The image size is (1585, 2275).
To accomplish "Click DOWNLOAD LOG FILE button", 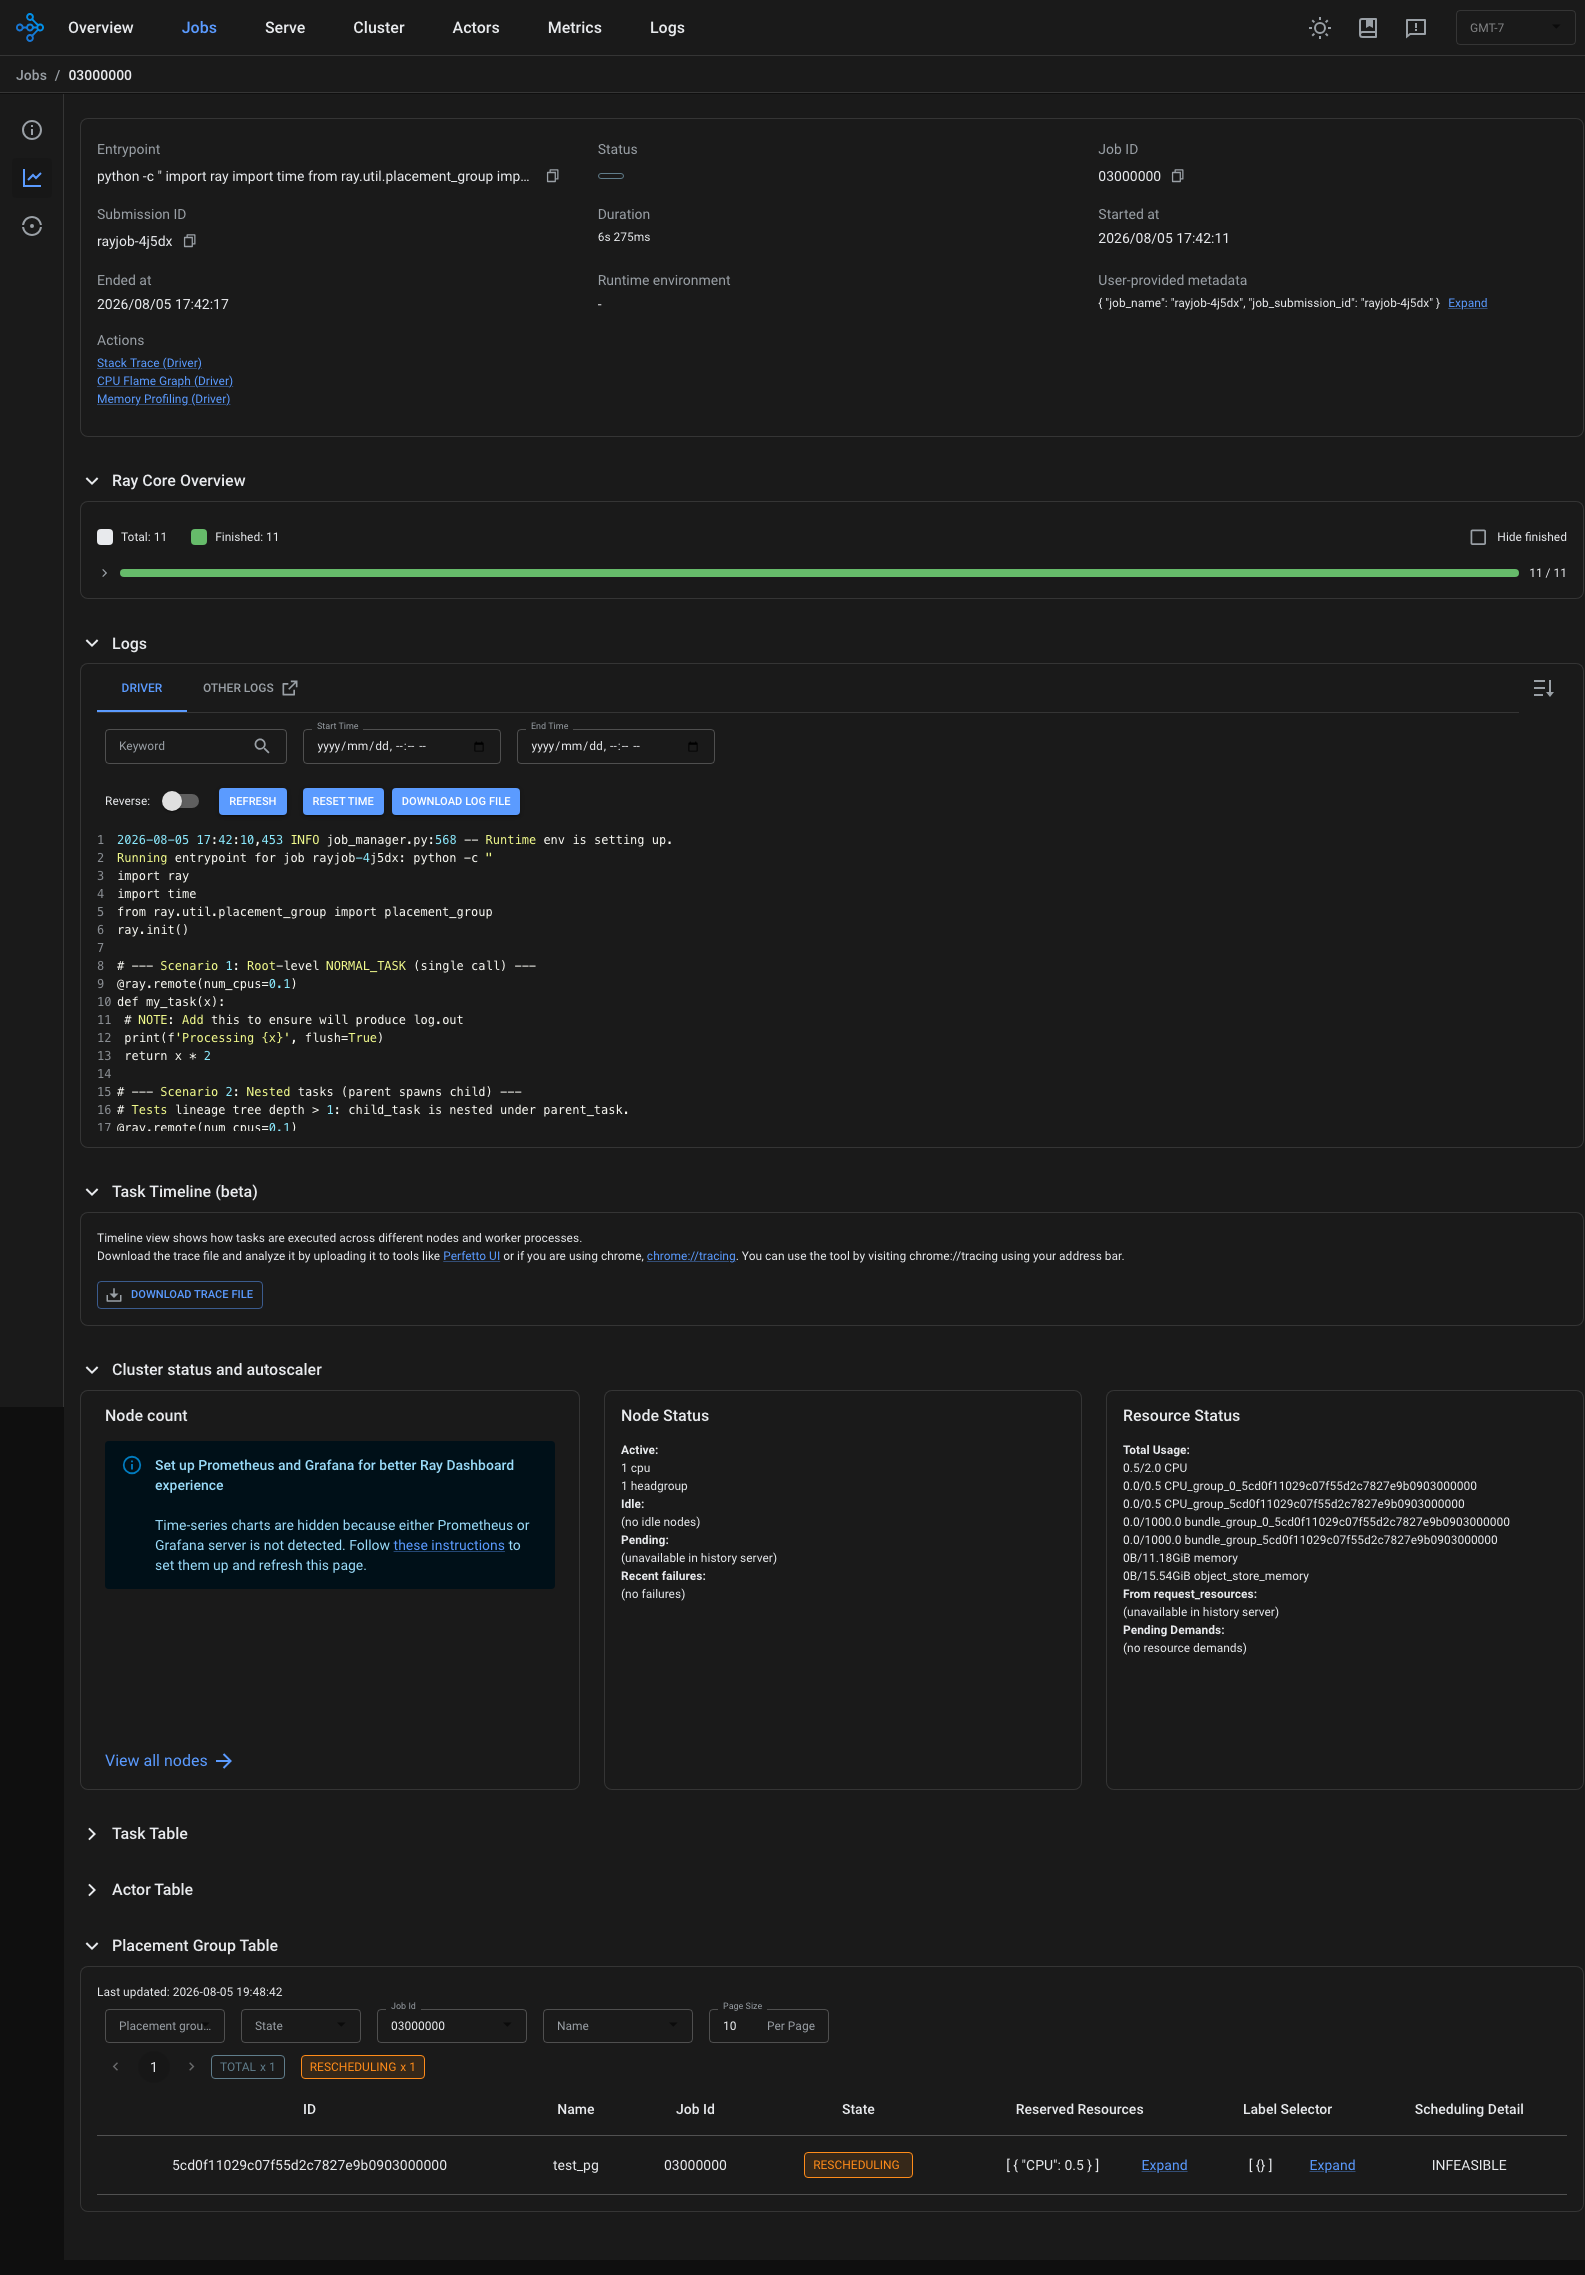I will click(x=456, y=801).
